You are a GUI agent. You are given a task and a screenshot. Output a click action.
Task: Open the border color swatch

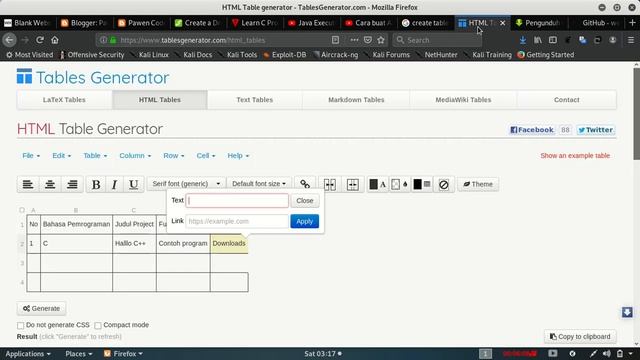tap(422, 184)
